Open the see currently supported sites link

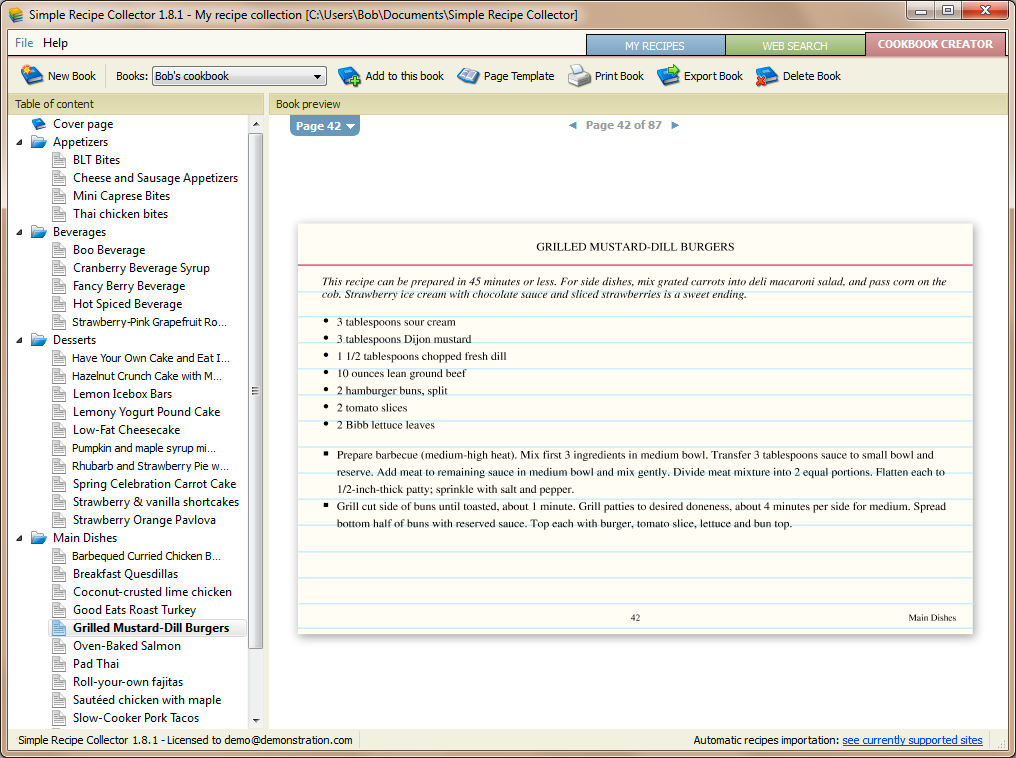(912, 740)
